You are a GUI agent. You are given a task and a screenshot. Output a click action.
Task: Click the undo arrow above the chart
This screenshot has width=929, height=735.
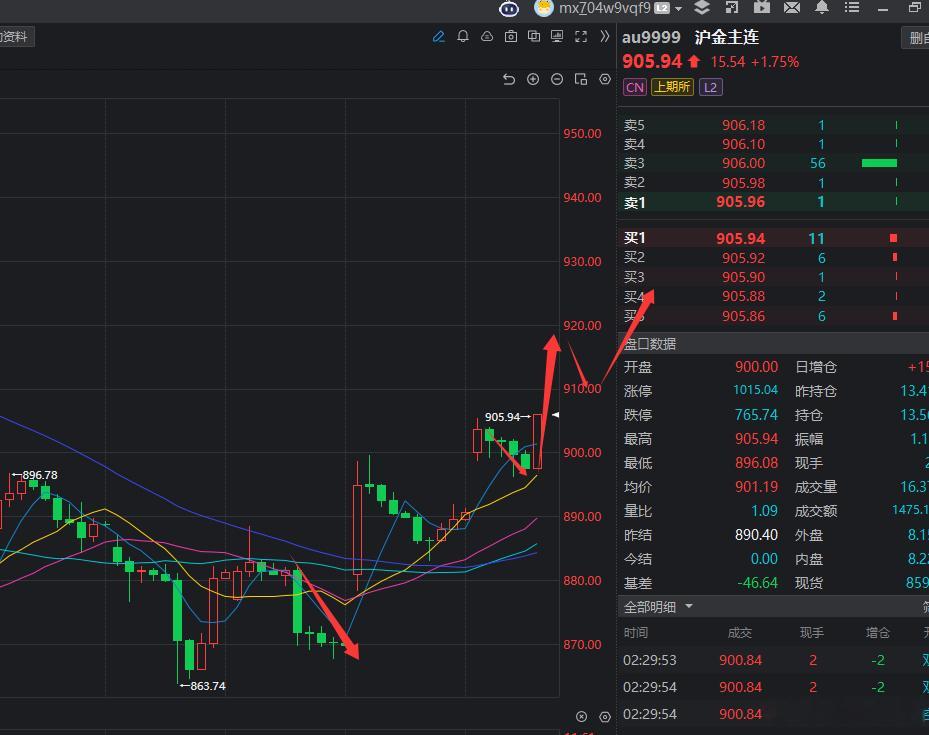(509, 79)
